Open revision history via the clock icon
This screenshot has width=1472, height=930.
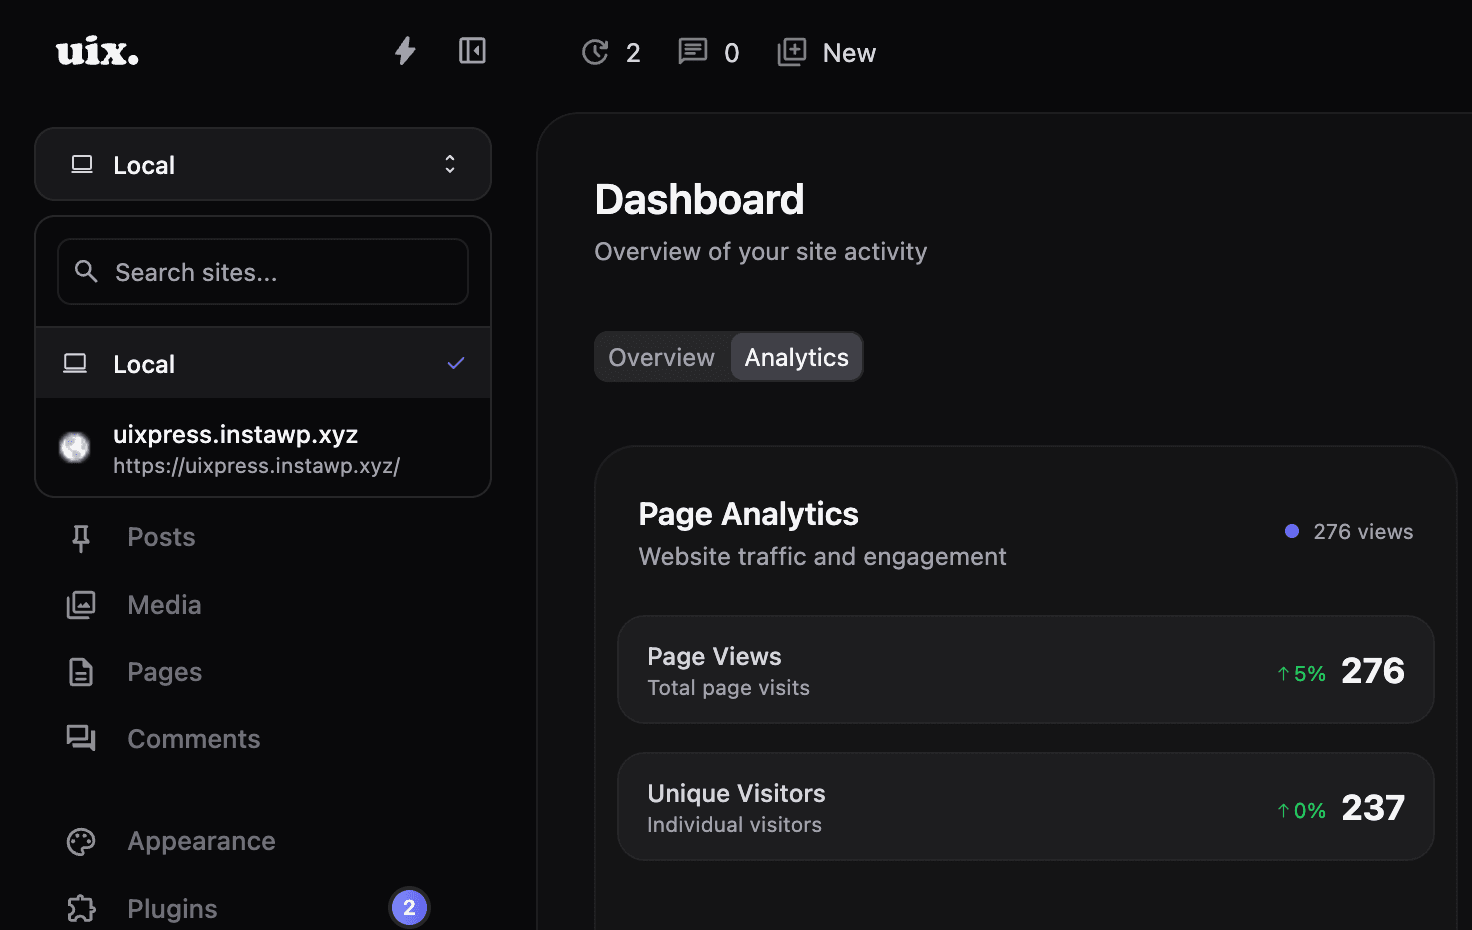(x=595, y=51)
